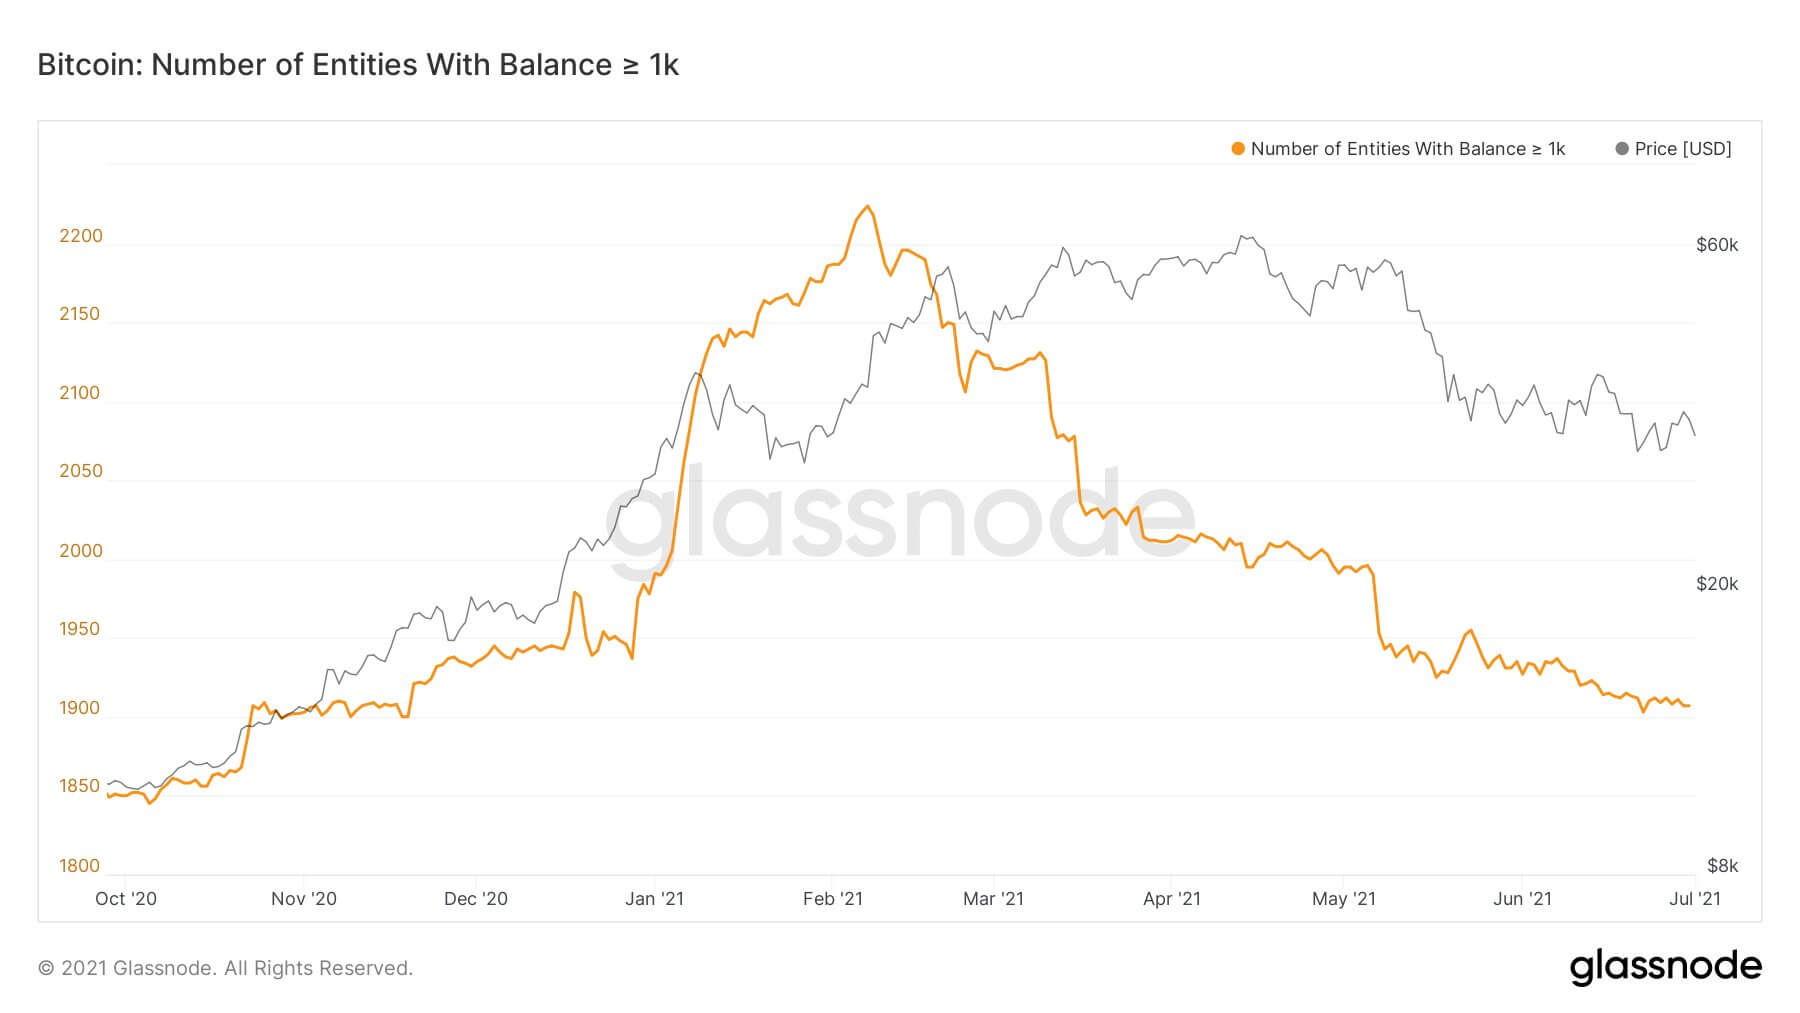Click the 1800 left axis label
This screenshot has height=1013, width=1800.
click(x=80, y=866)
